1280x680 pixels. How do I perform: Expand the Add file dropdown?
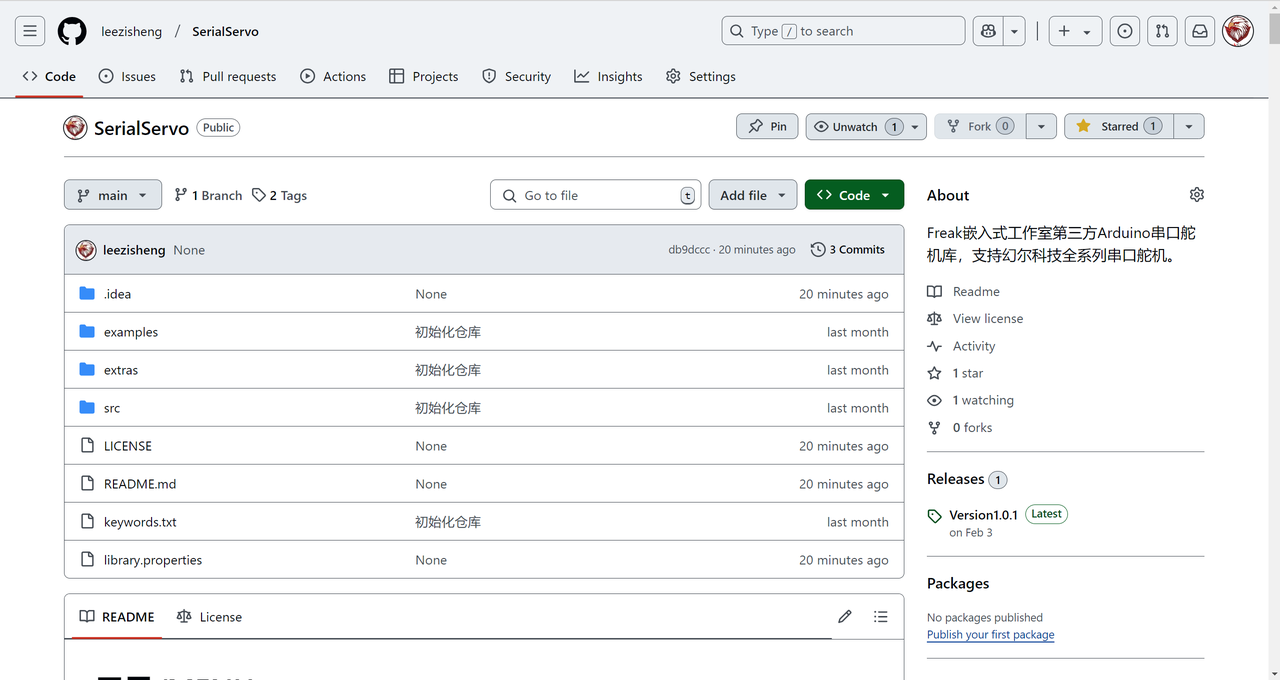click(753, 195)
